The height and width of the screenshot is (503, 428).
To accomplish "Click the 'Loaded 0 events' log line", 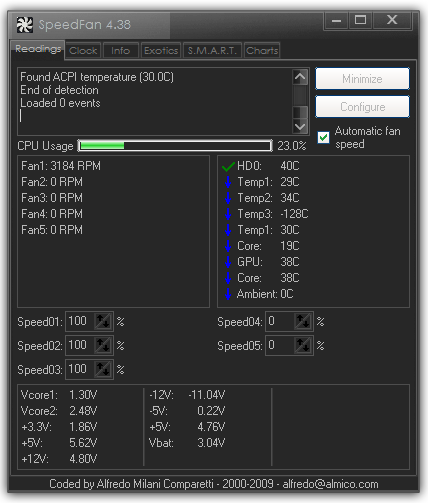I will pos(60,103).
